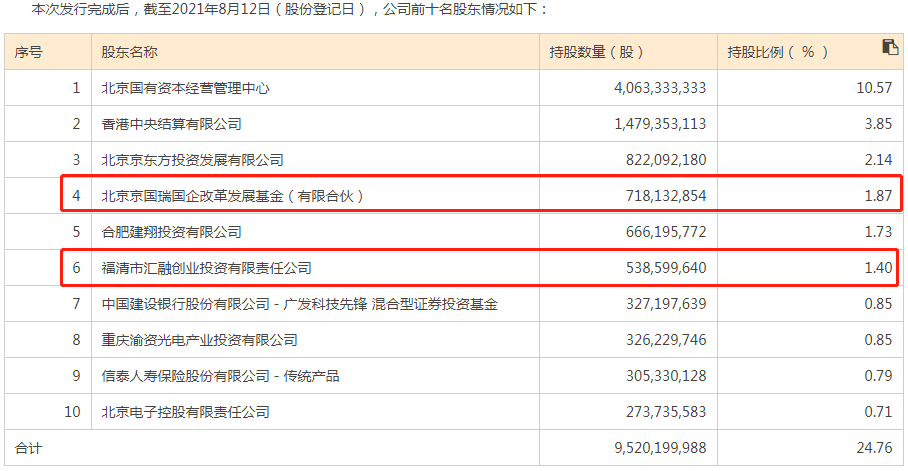
Task: Click 北京国有资本经营管理中心 shareholder name
Action: pos(185,88)
